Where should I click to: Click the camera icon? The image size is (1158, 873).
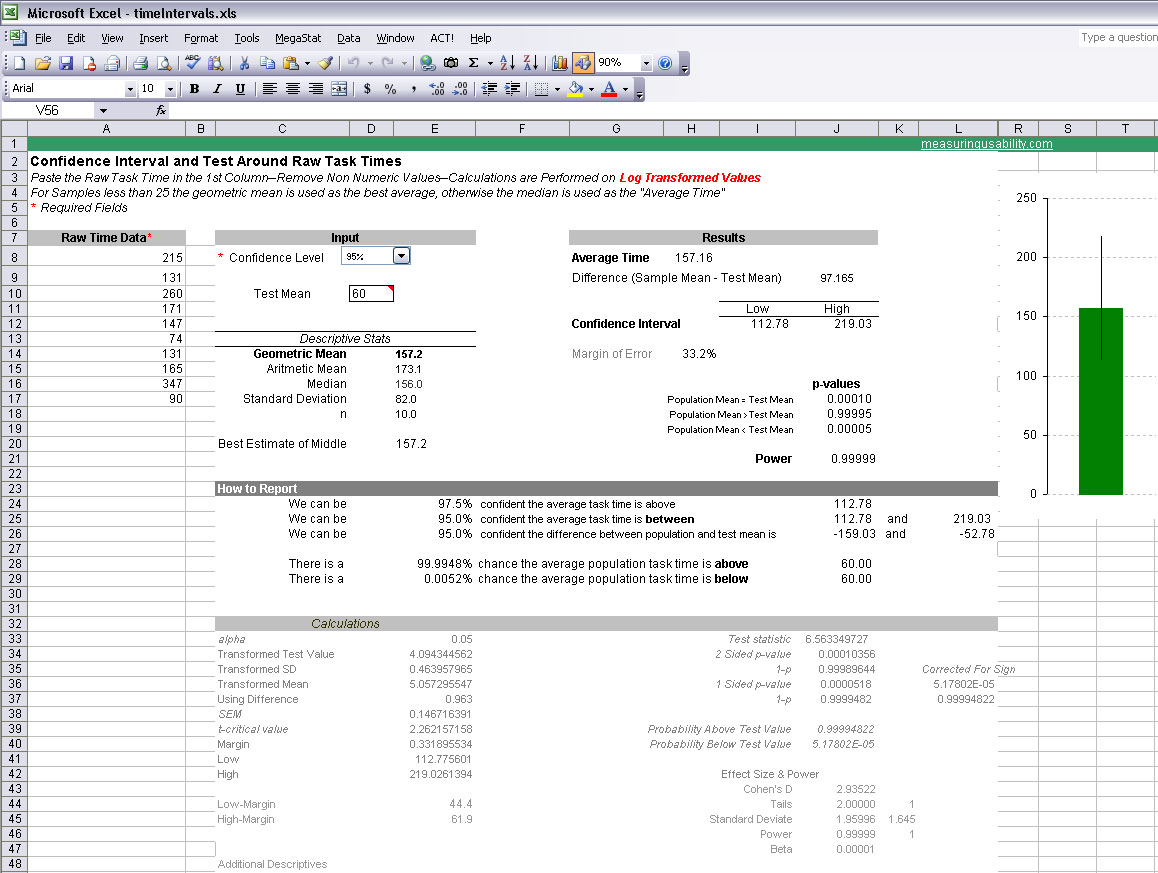pos(450,64)
